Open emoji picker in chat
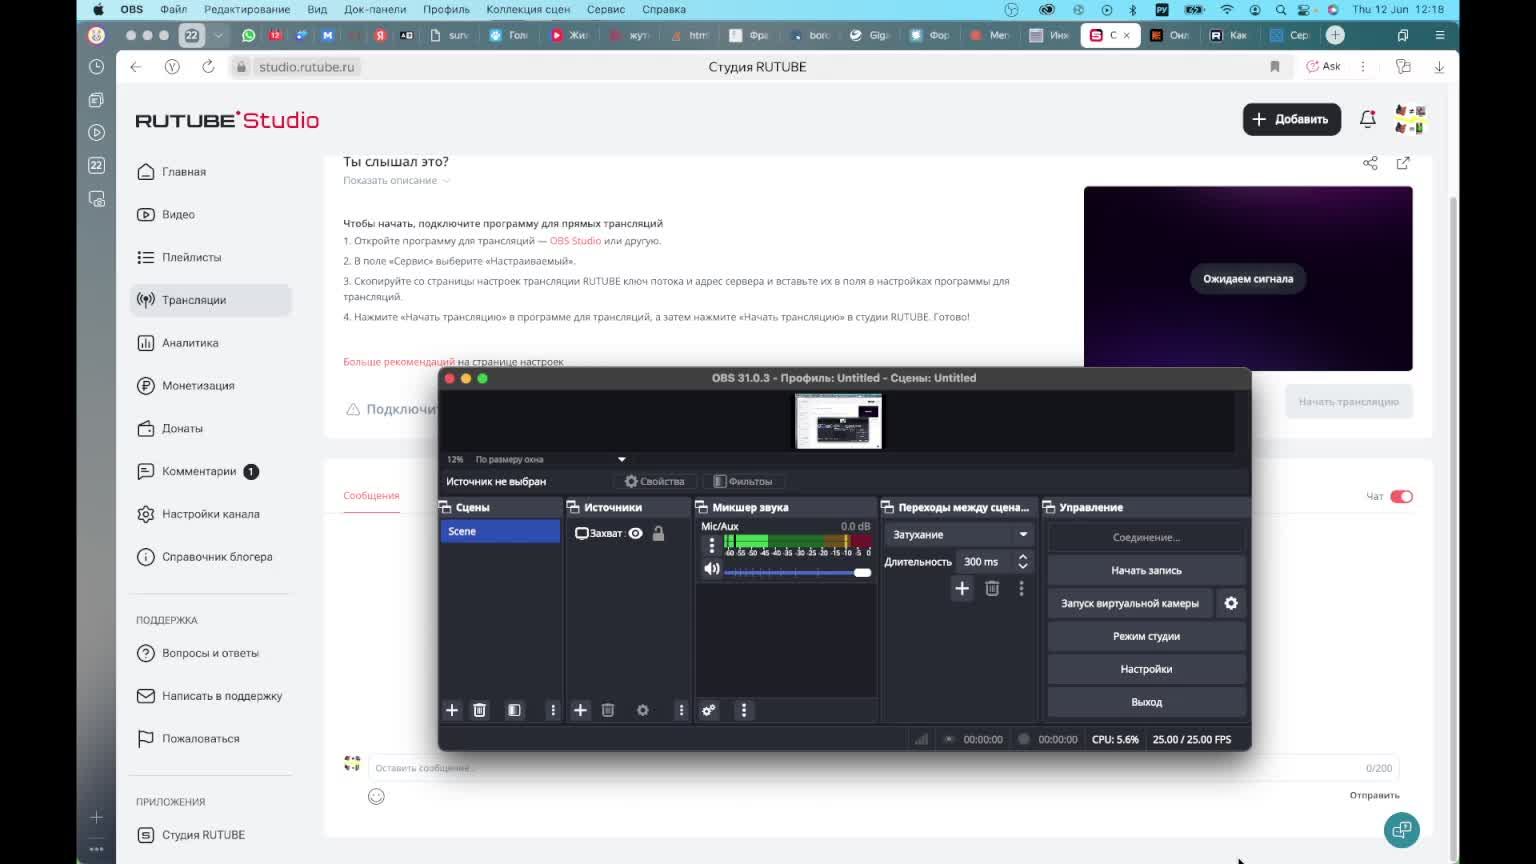Image resolution: width=1536 pixels, height=864 pixels. coord(376,796)
